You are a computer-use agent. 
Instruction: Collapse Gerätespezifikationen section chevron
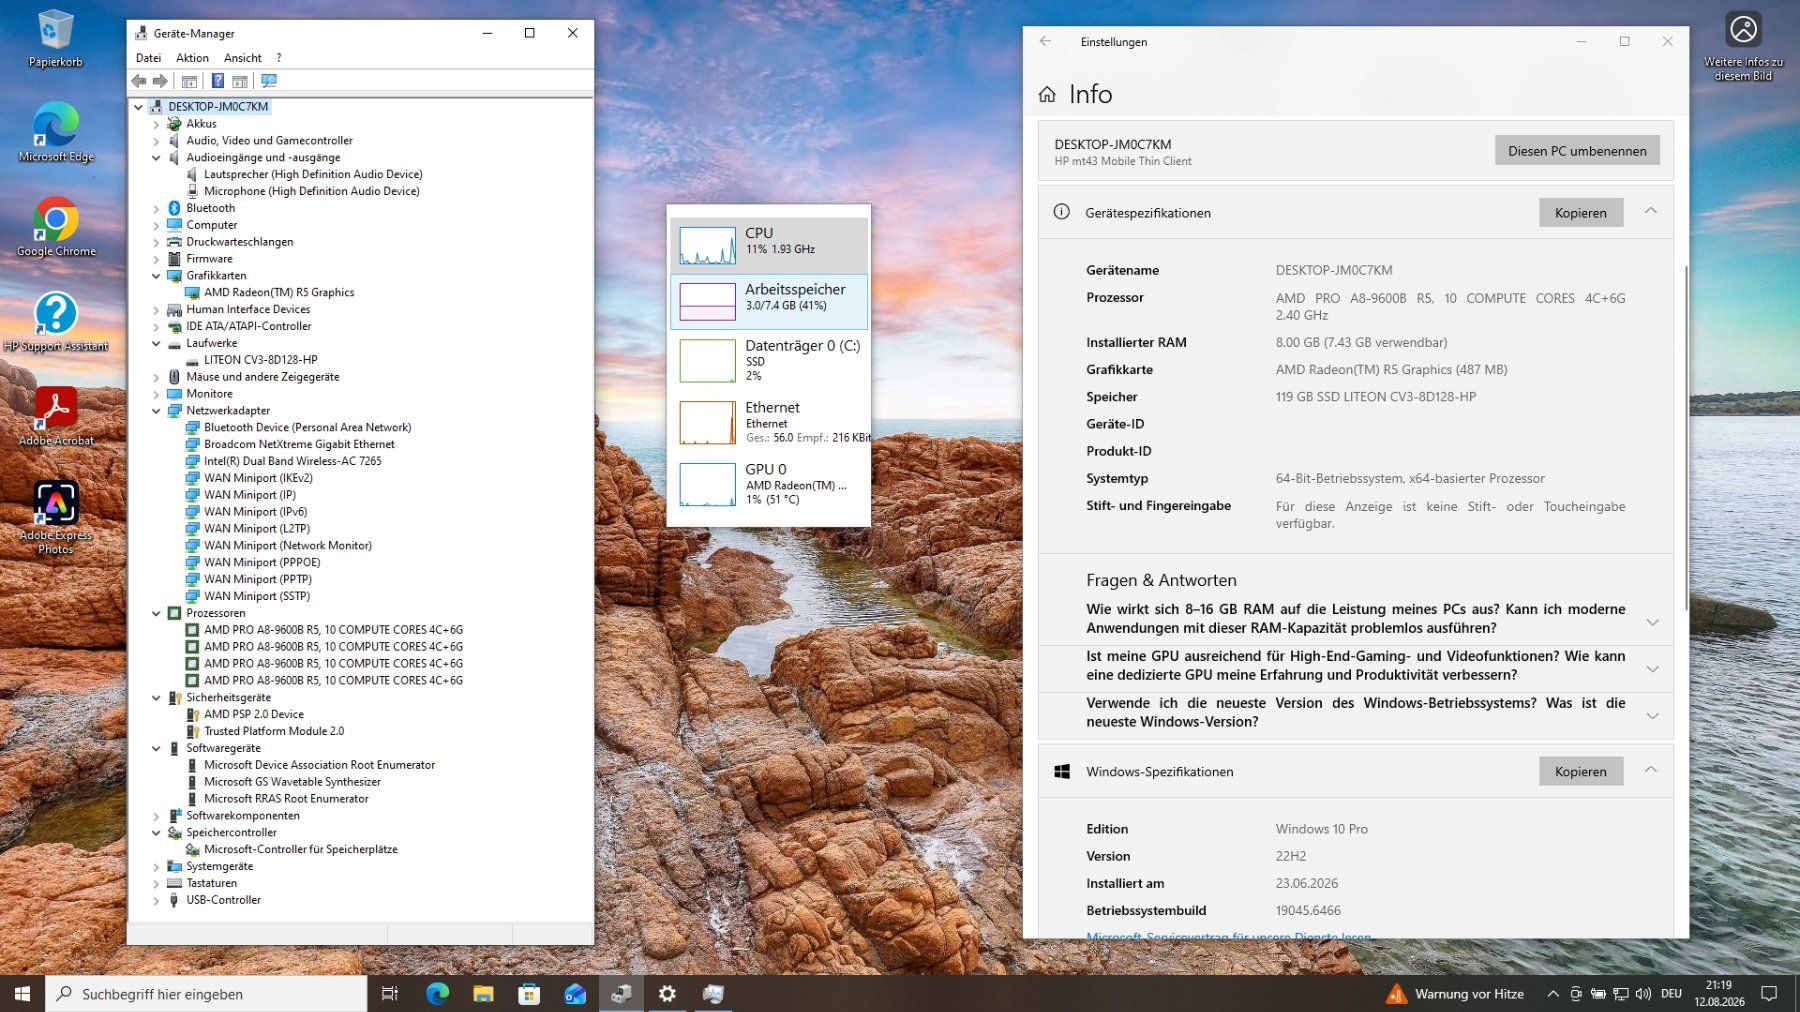(1651, 211)
